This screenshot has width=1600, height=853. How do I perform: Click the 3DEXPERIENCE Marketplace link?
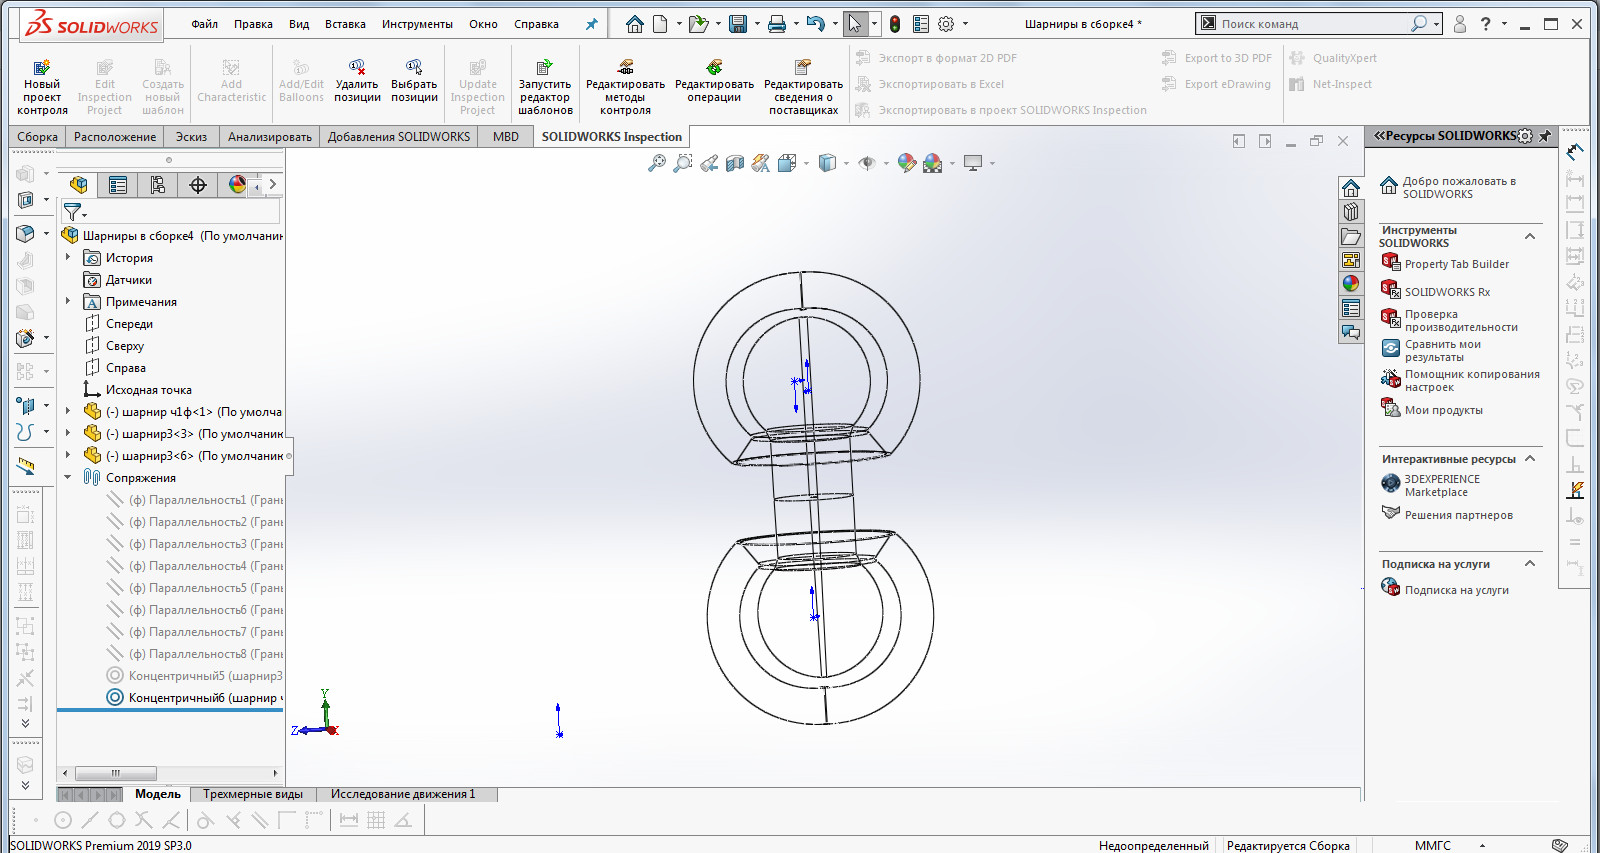point(1441,485)
